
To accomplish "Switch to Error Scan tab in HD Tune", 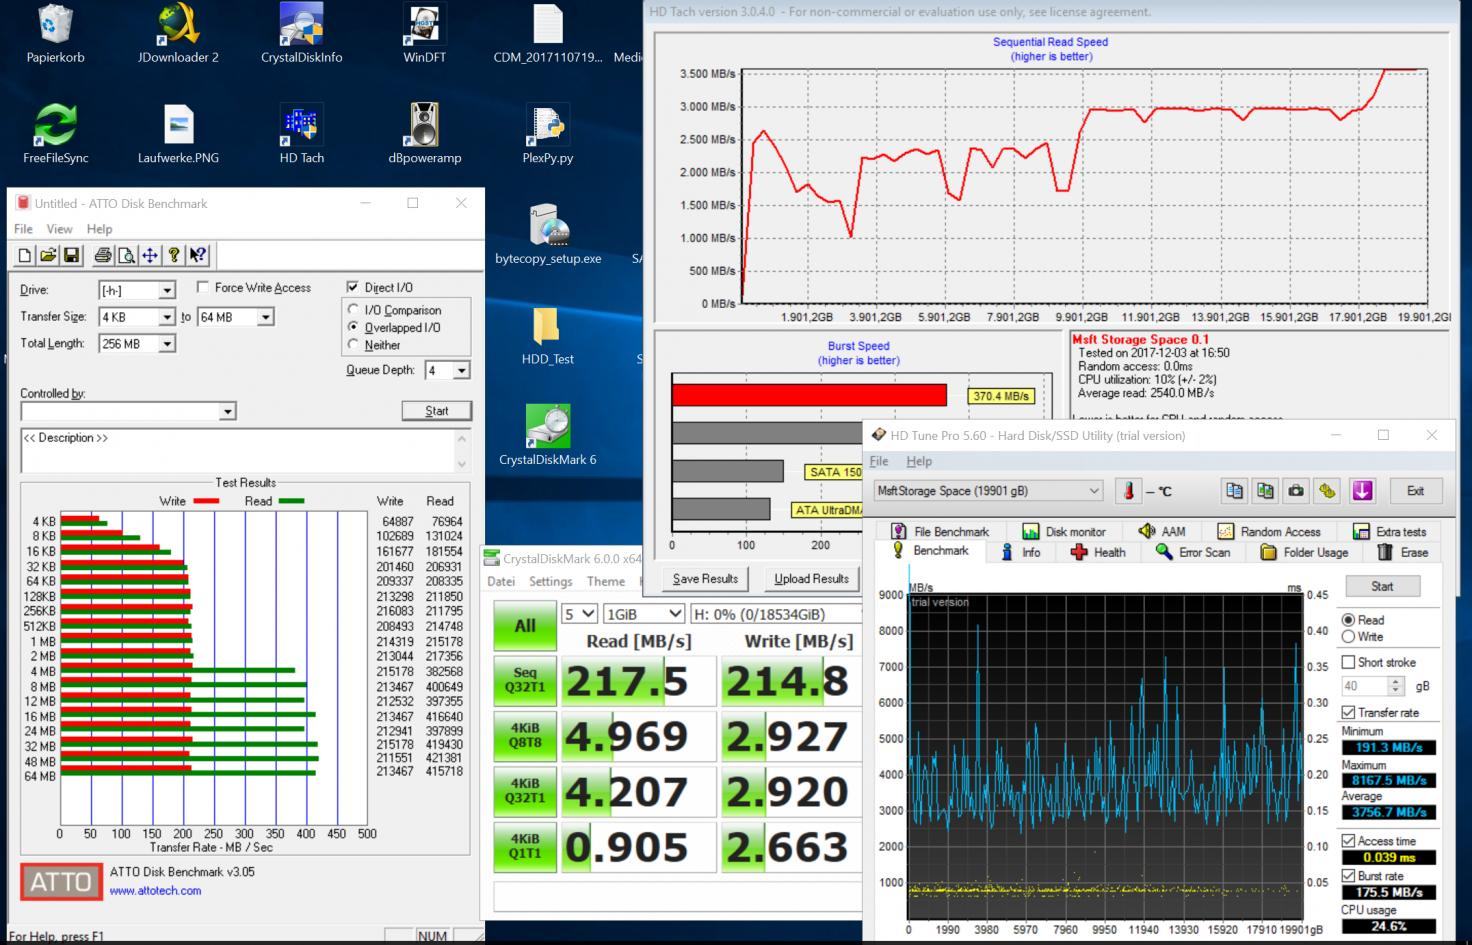I will [x=1193, y=552].
